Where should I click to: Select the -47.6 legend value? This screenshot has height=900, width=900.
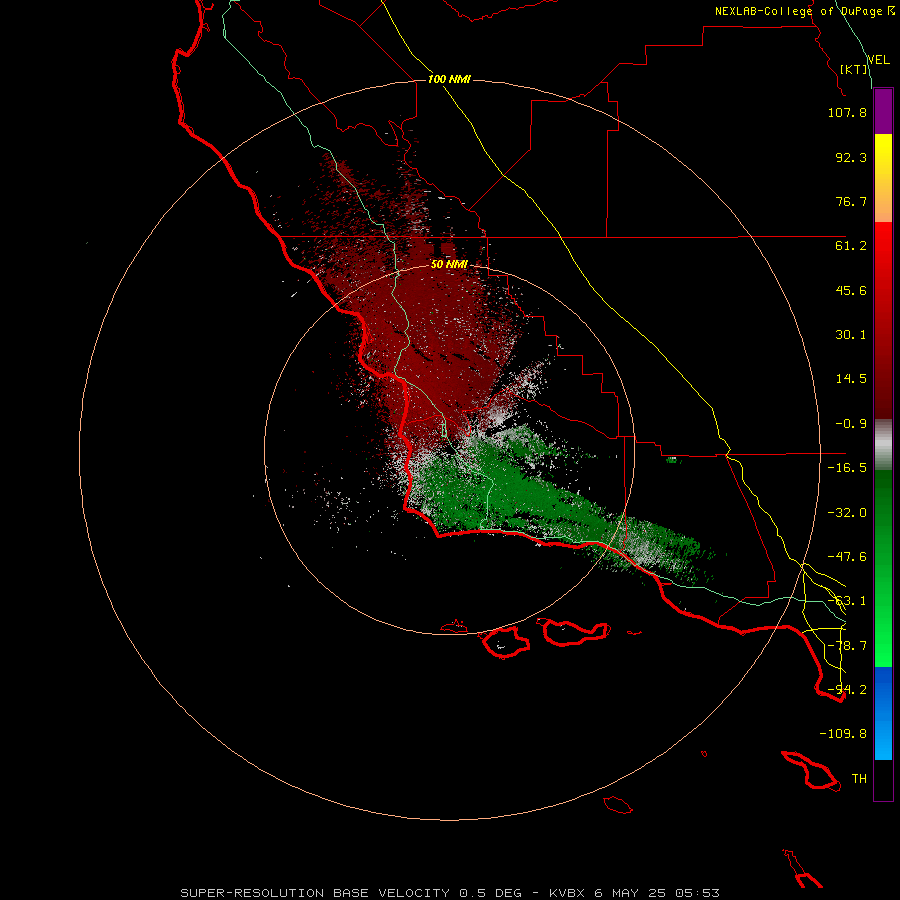[x=847, y=557]
